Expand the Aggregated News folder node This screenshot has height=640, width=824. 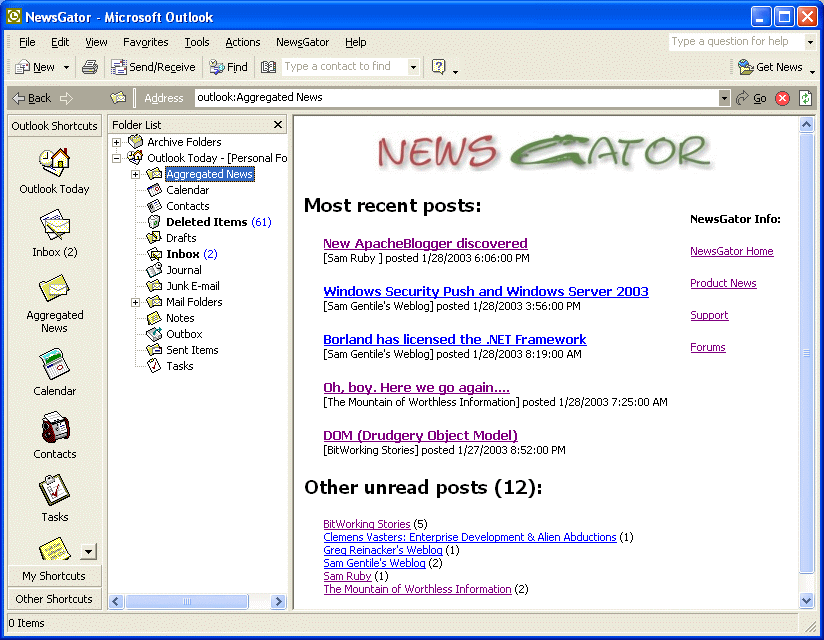pos(136,174)
